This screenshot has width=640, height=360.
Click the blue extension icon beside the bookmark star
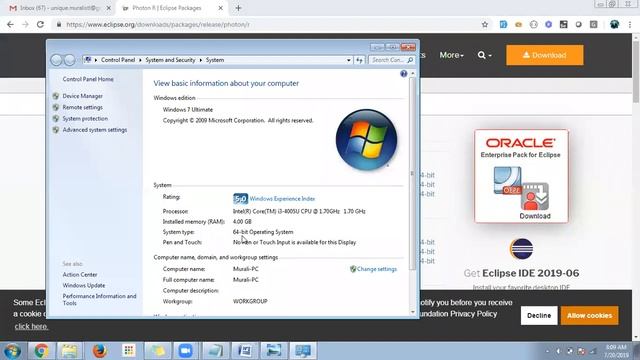click(x=503, y=24)
